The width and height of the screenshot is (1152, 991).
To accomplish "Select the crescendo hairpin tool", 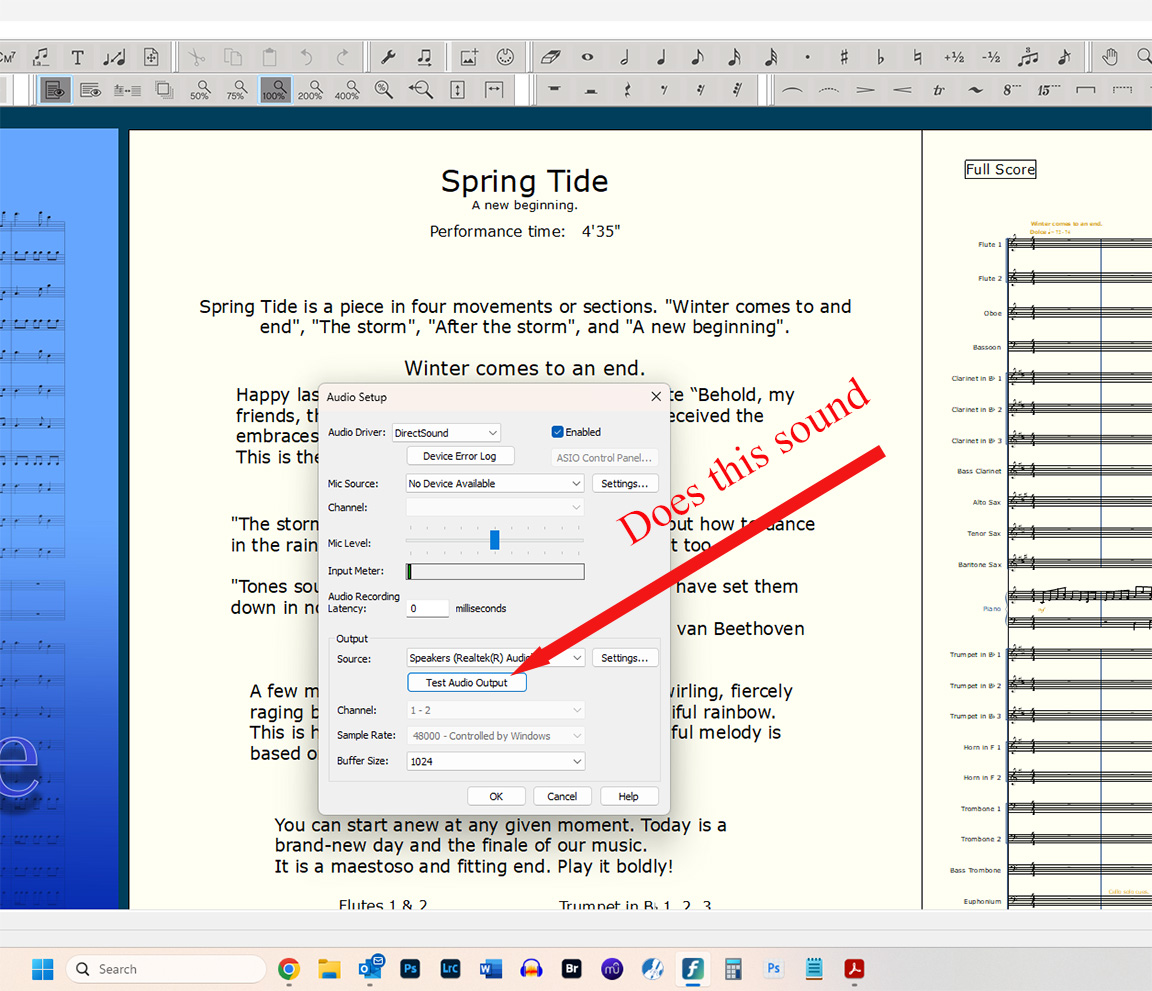I will click(x=902, y=90).
